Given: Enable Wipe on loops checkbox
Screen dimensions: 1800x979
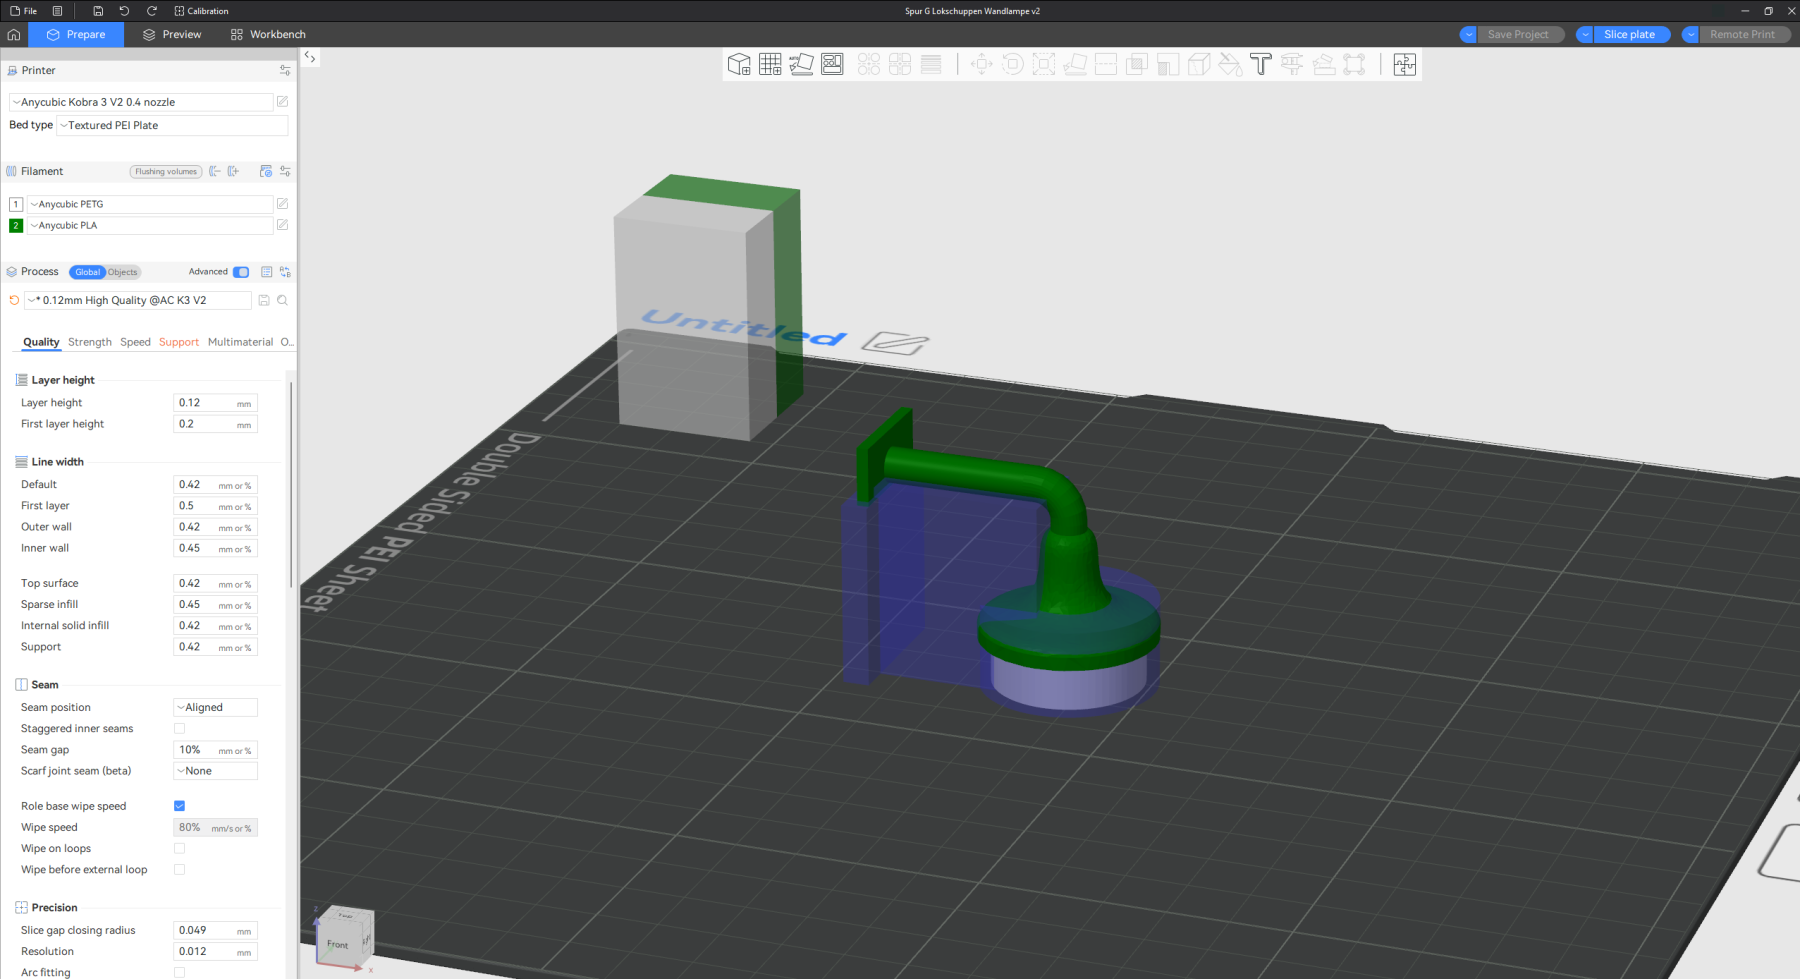Looking at the screenshot, I should point(180,849).
